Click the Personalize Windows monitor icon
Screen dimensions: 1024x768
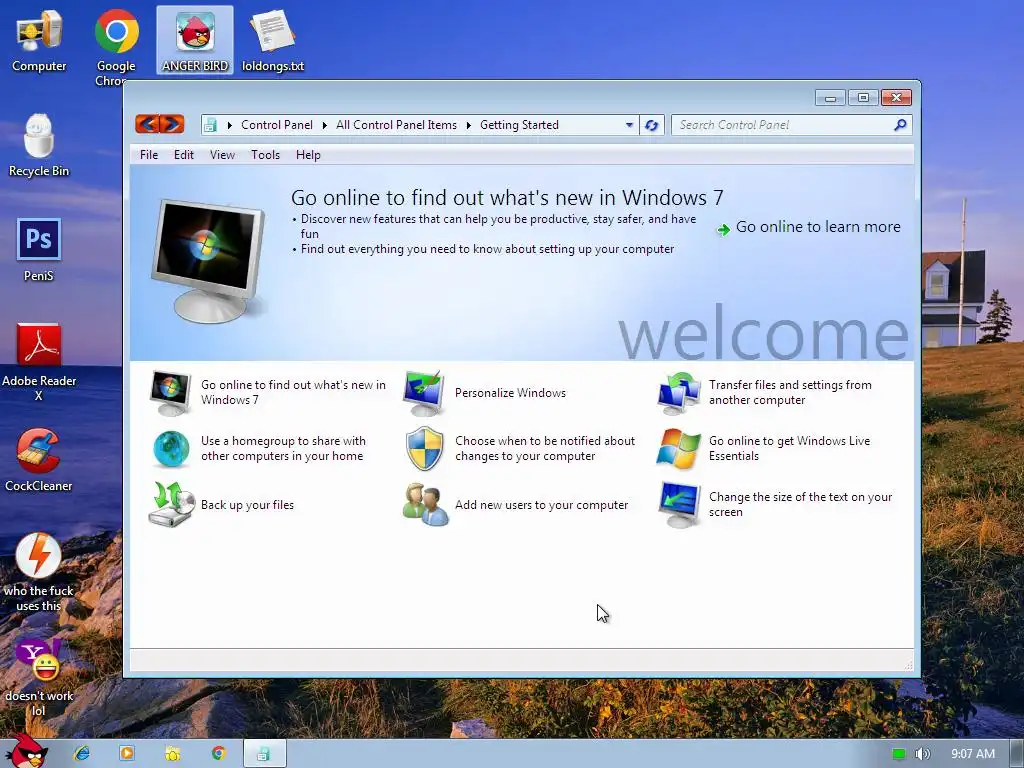[424, 392]
